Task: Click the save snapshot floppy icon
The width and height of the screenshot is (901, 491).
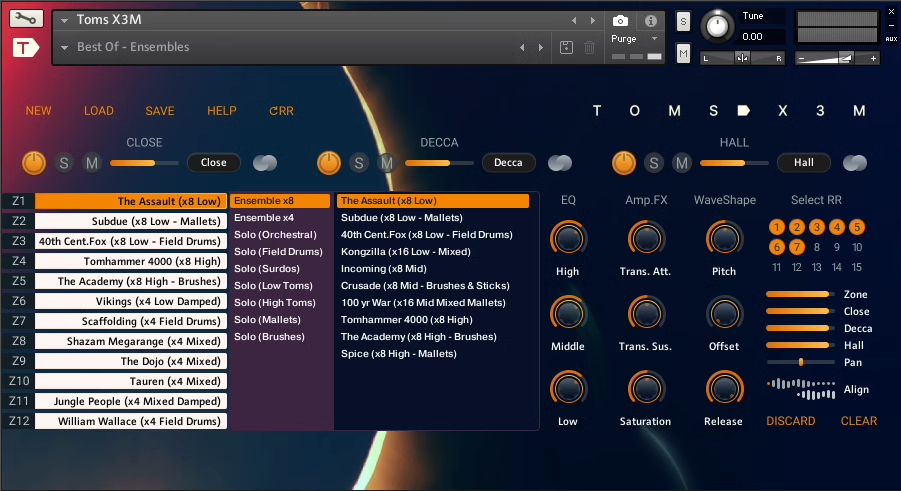Action: (x=566, y=47)
